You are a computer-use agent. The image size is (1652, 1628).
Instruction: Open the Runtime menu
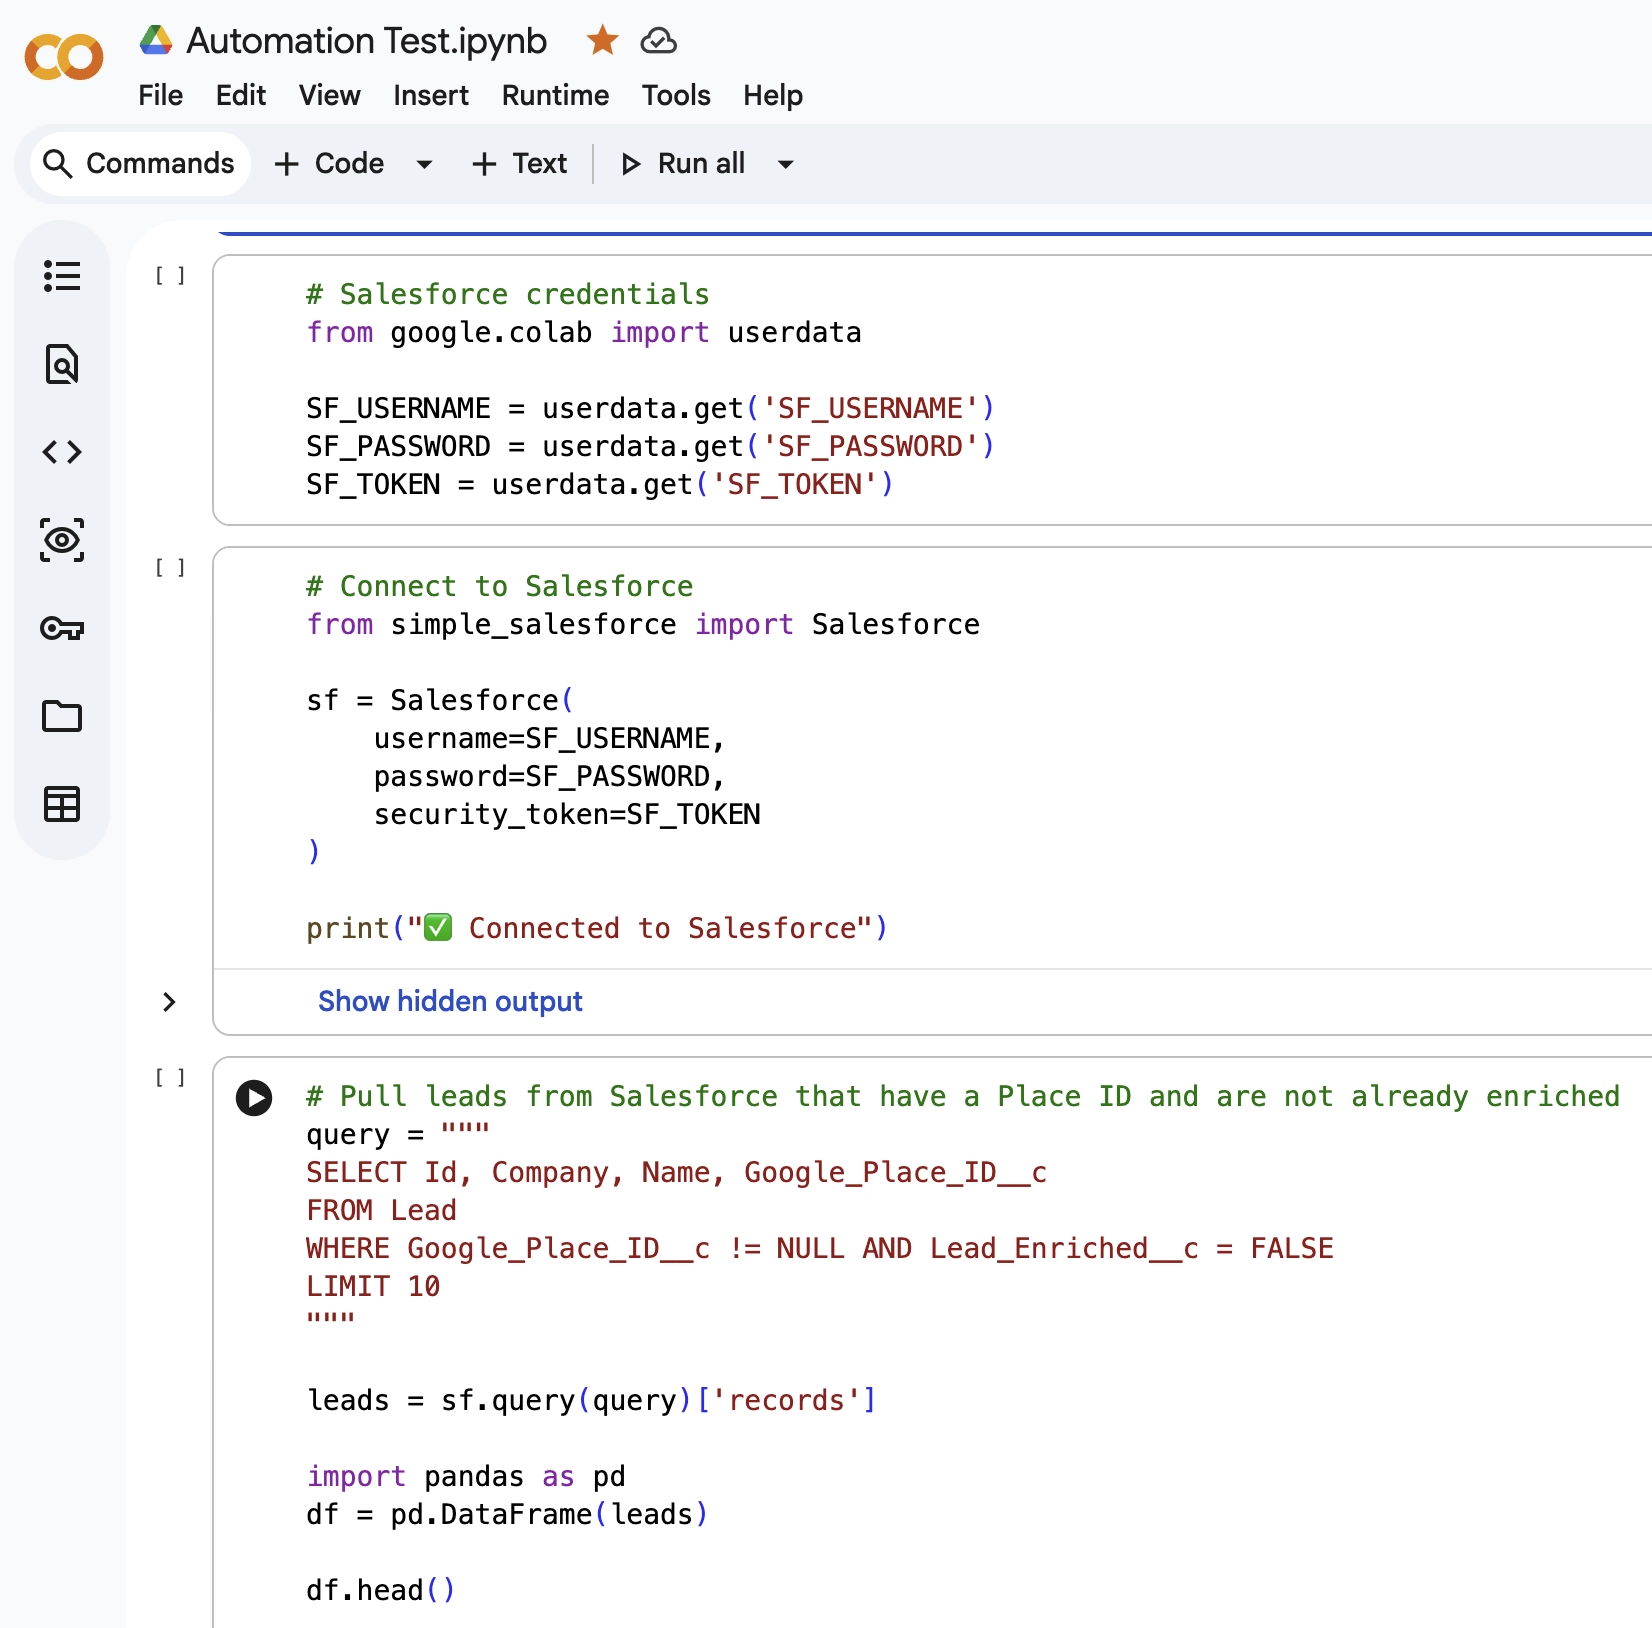(554, 95)
